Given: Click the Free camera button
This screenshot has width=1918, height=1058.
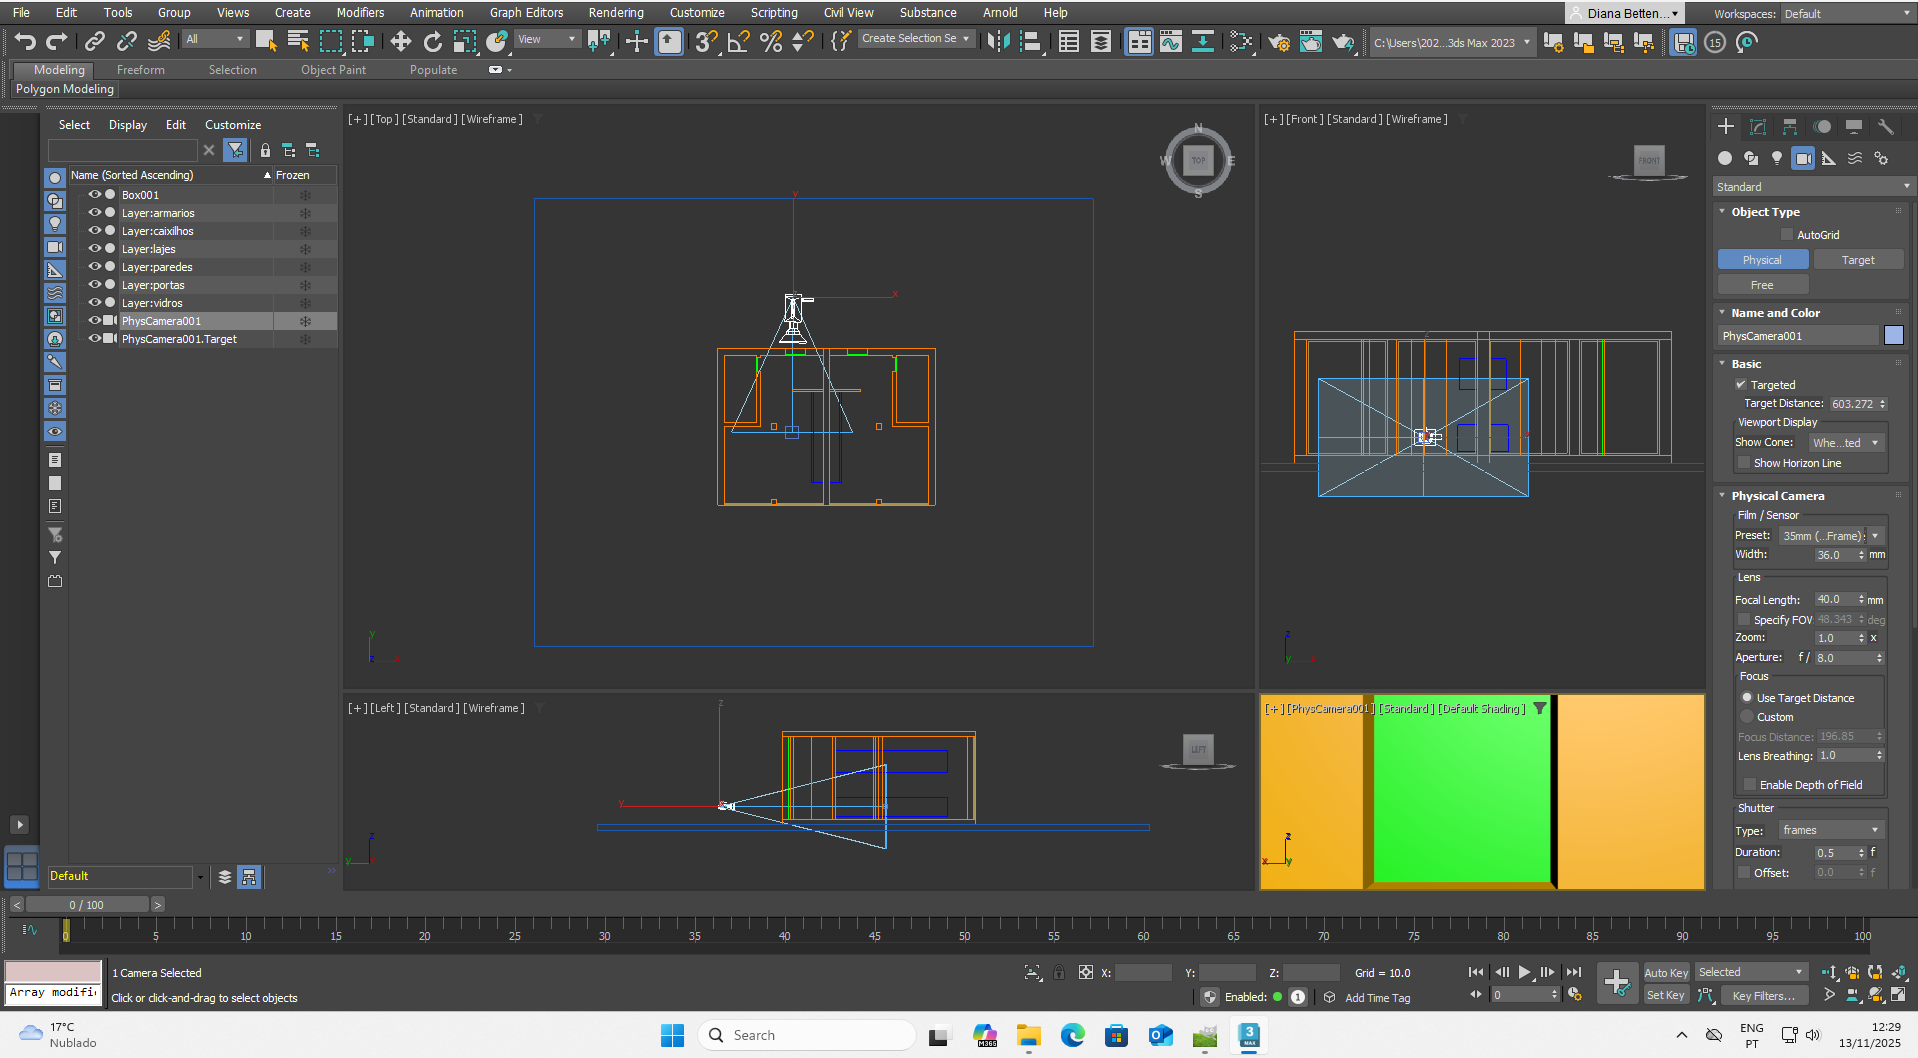Looking at the screenshot, I should 1762,285.
